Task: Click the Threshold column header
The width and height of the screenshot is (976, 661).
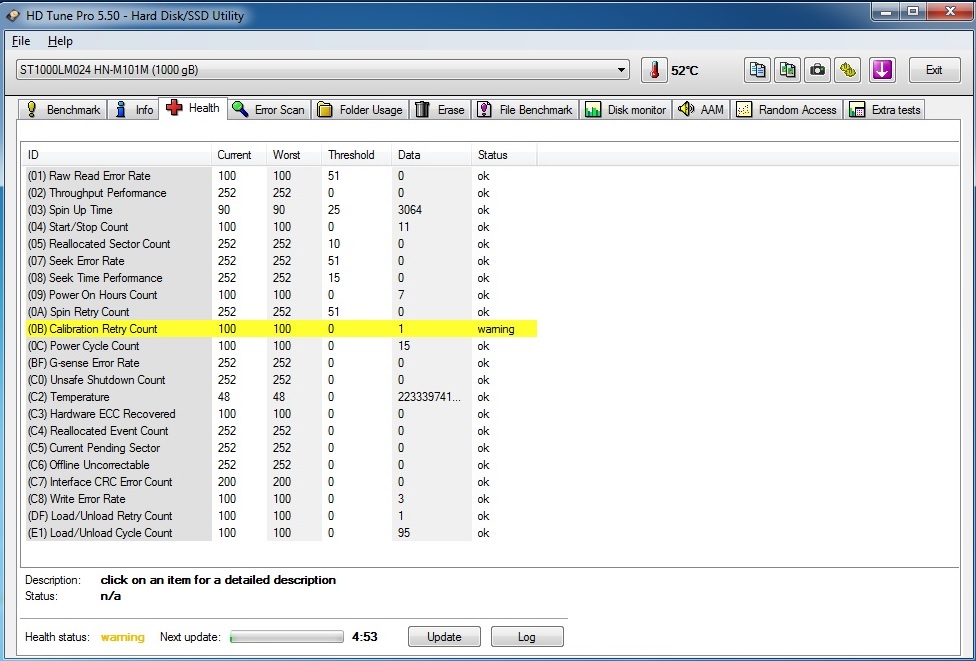Action: click(x=356, y=155)
